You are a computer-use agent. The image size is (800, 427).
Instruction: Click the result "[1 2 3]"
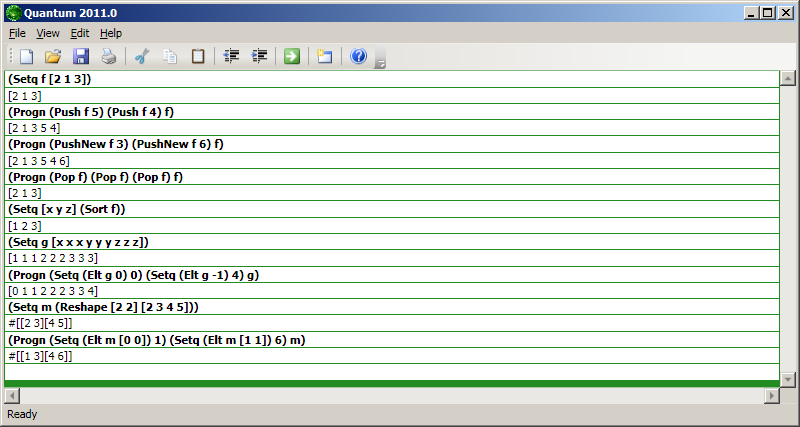tap(392, 225)
